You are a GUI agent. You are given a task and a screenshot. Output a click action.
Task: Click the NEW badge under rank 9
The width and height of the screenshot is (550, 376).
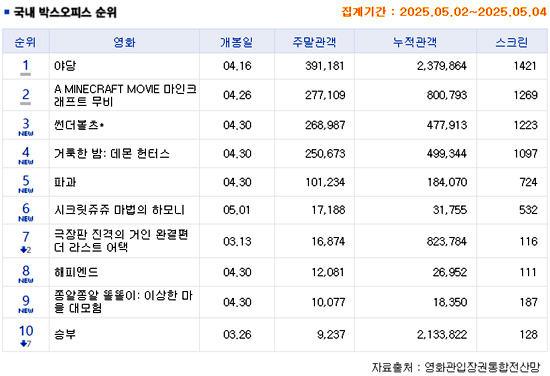pyautogui.click(x=26, y=310)
